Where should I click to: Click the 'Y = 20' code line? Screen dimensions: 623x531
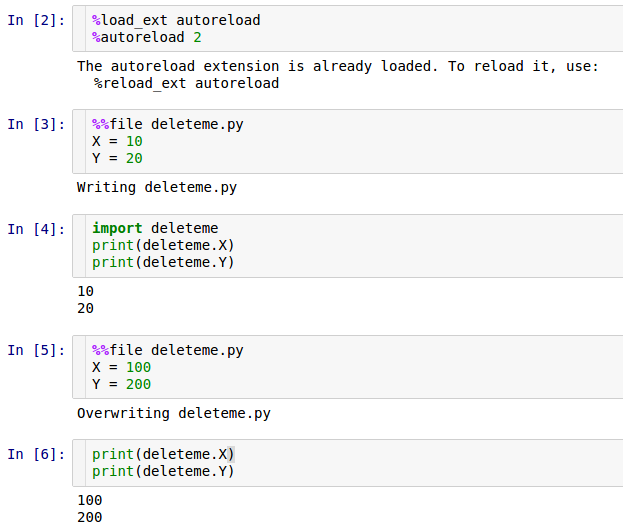coord(117,158)
